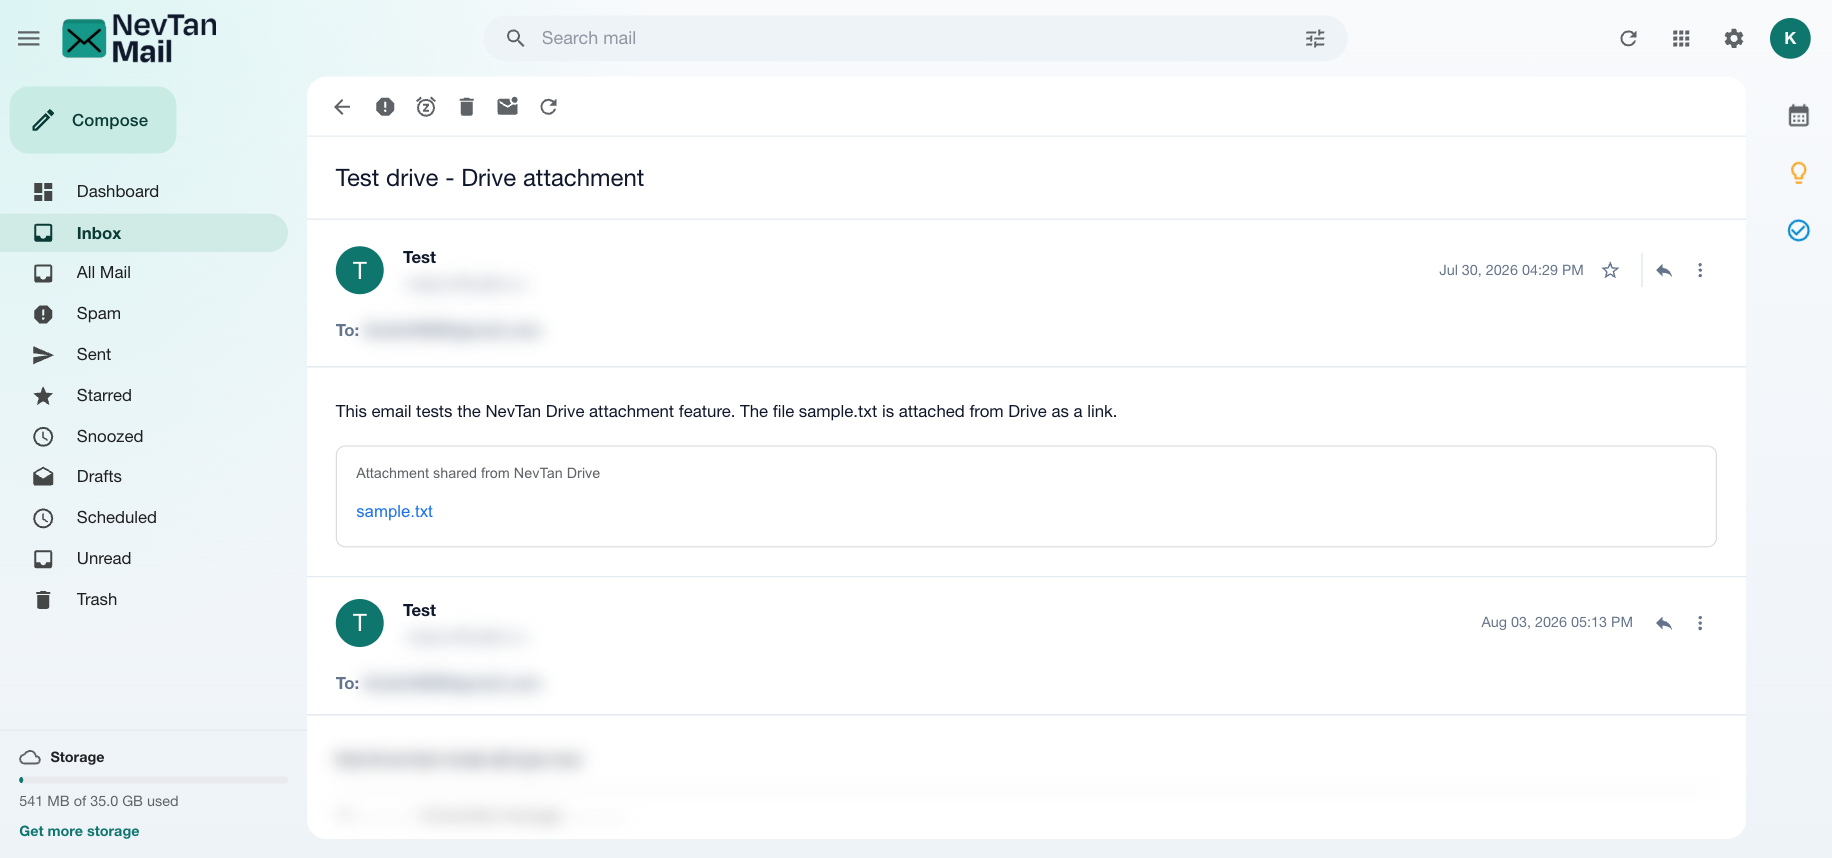1832x858 pixels.
Task: Open Dashboard in the sidebar
Action: (x=144, y=191)
